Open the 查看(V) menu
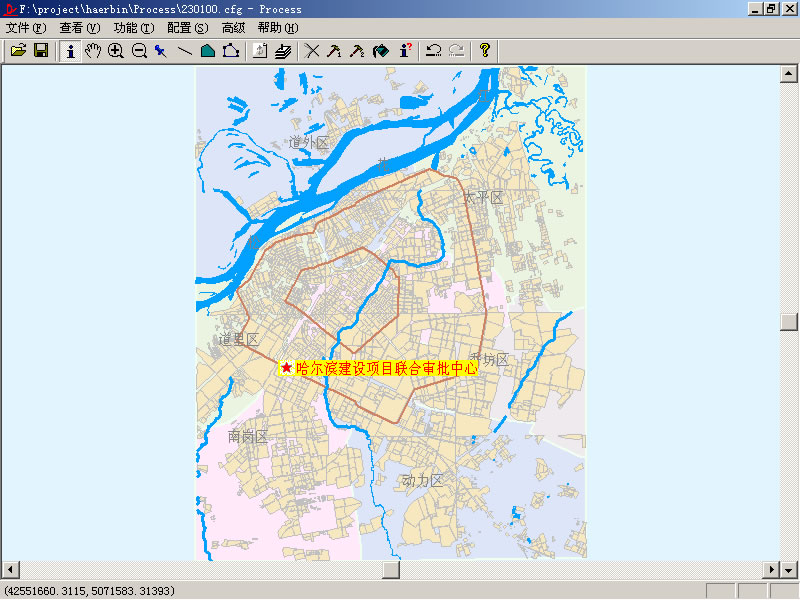The height and width of the screenshot is (600, 800). (x=80, y=28)
